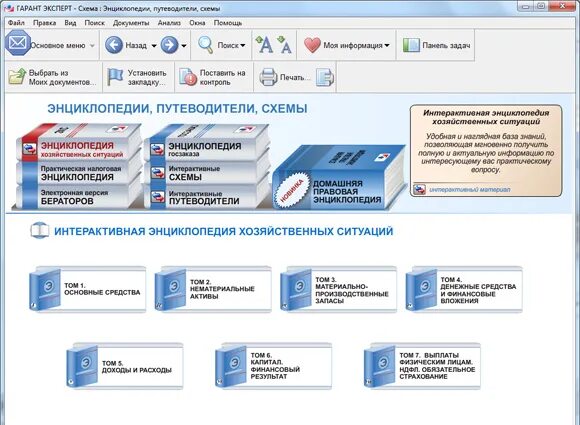Click the book icon of Том 4
The height and width of the screenshot is (425, 580).
click(421, 289)
